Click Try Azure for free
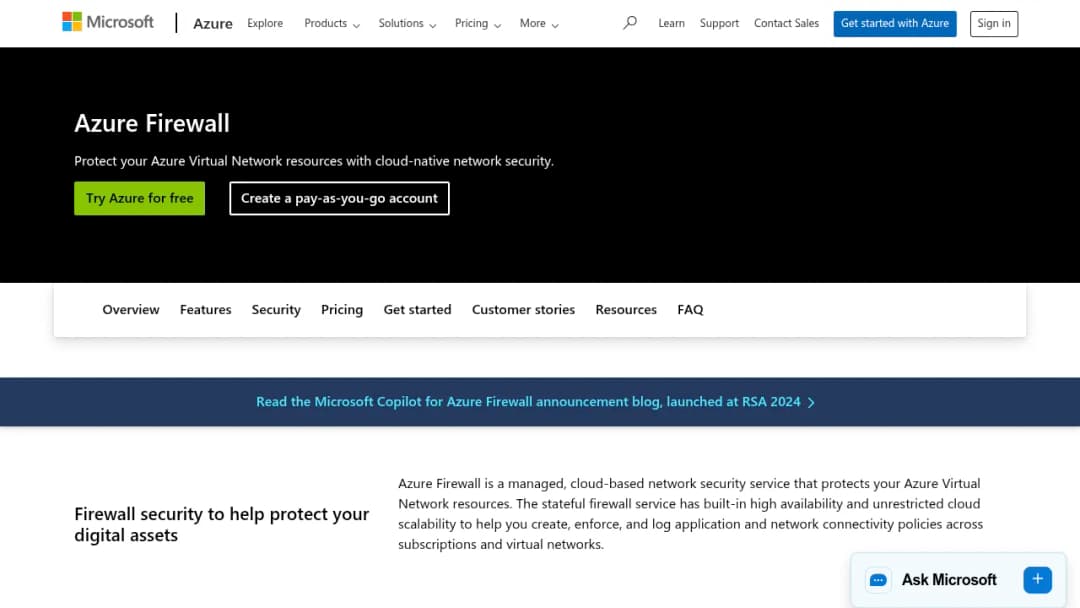The height and width of the screenshot is (608, 1080). click(140, 198)
